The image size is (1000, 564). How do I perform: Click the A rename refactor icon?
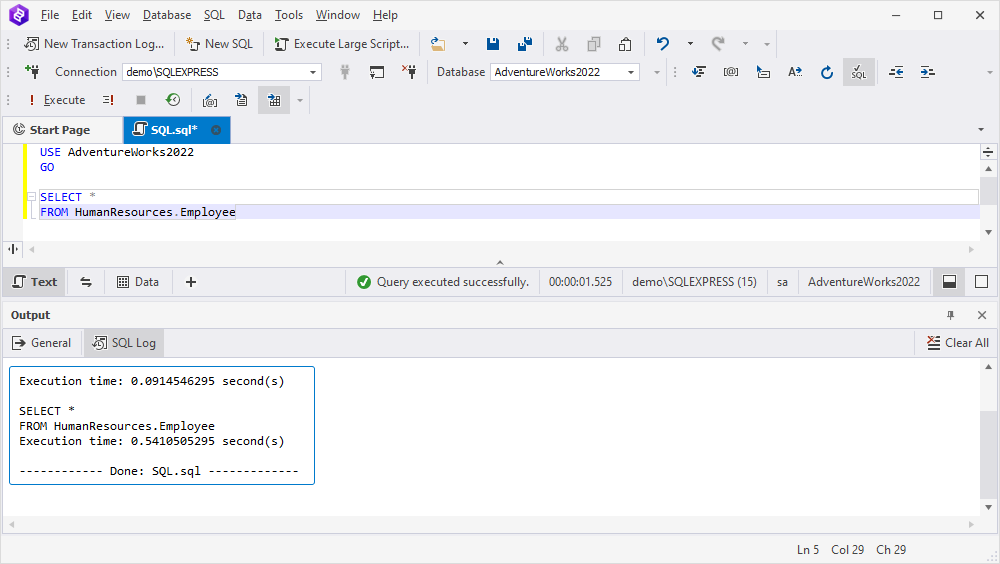(x=795, y=72)
